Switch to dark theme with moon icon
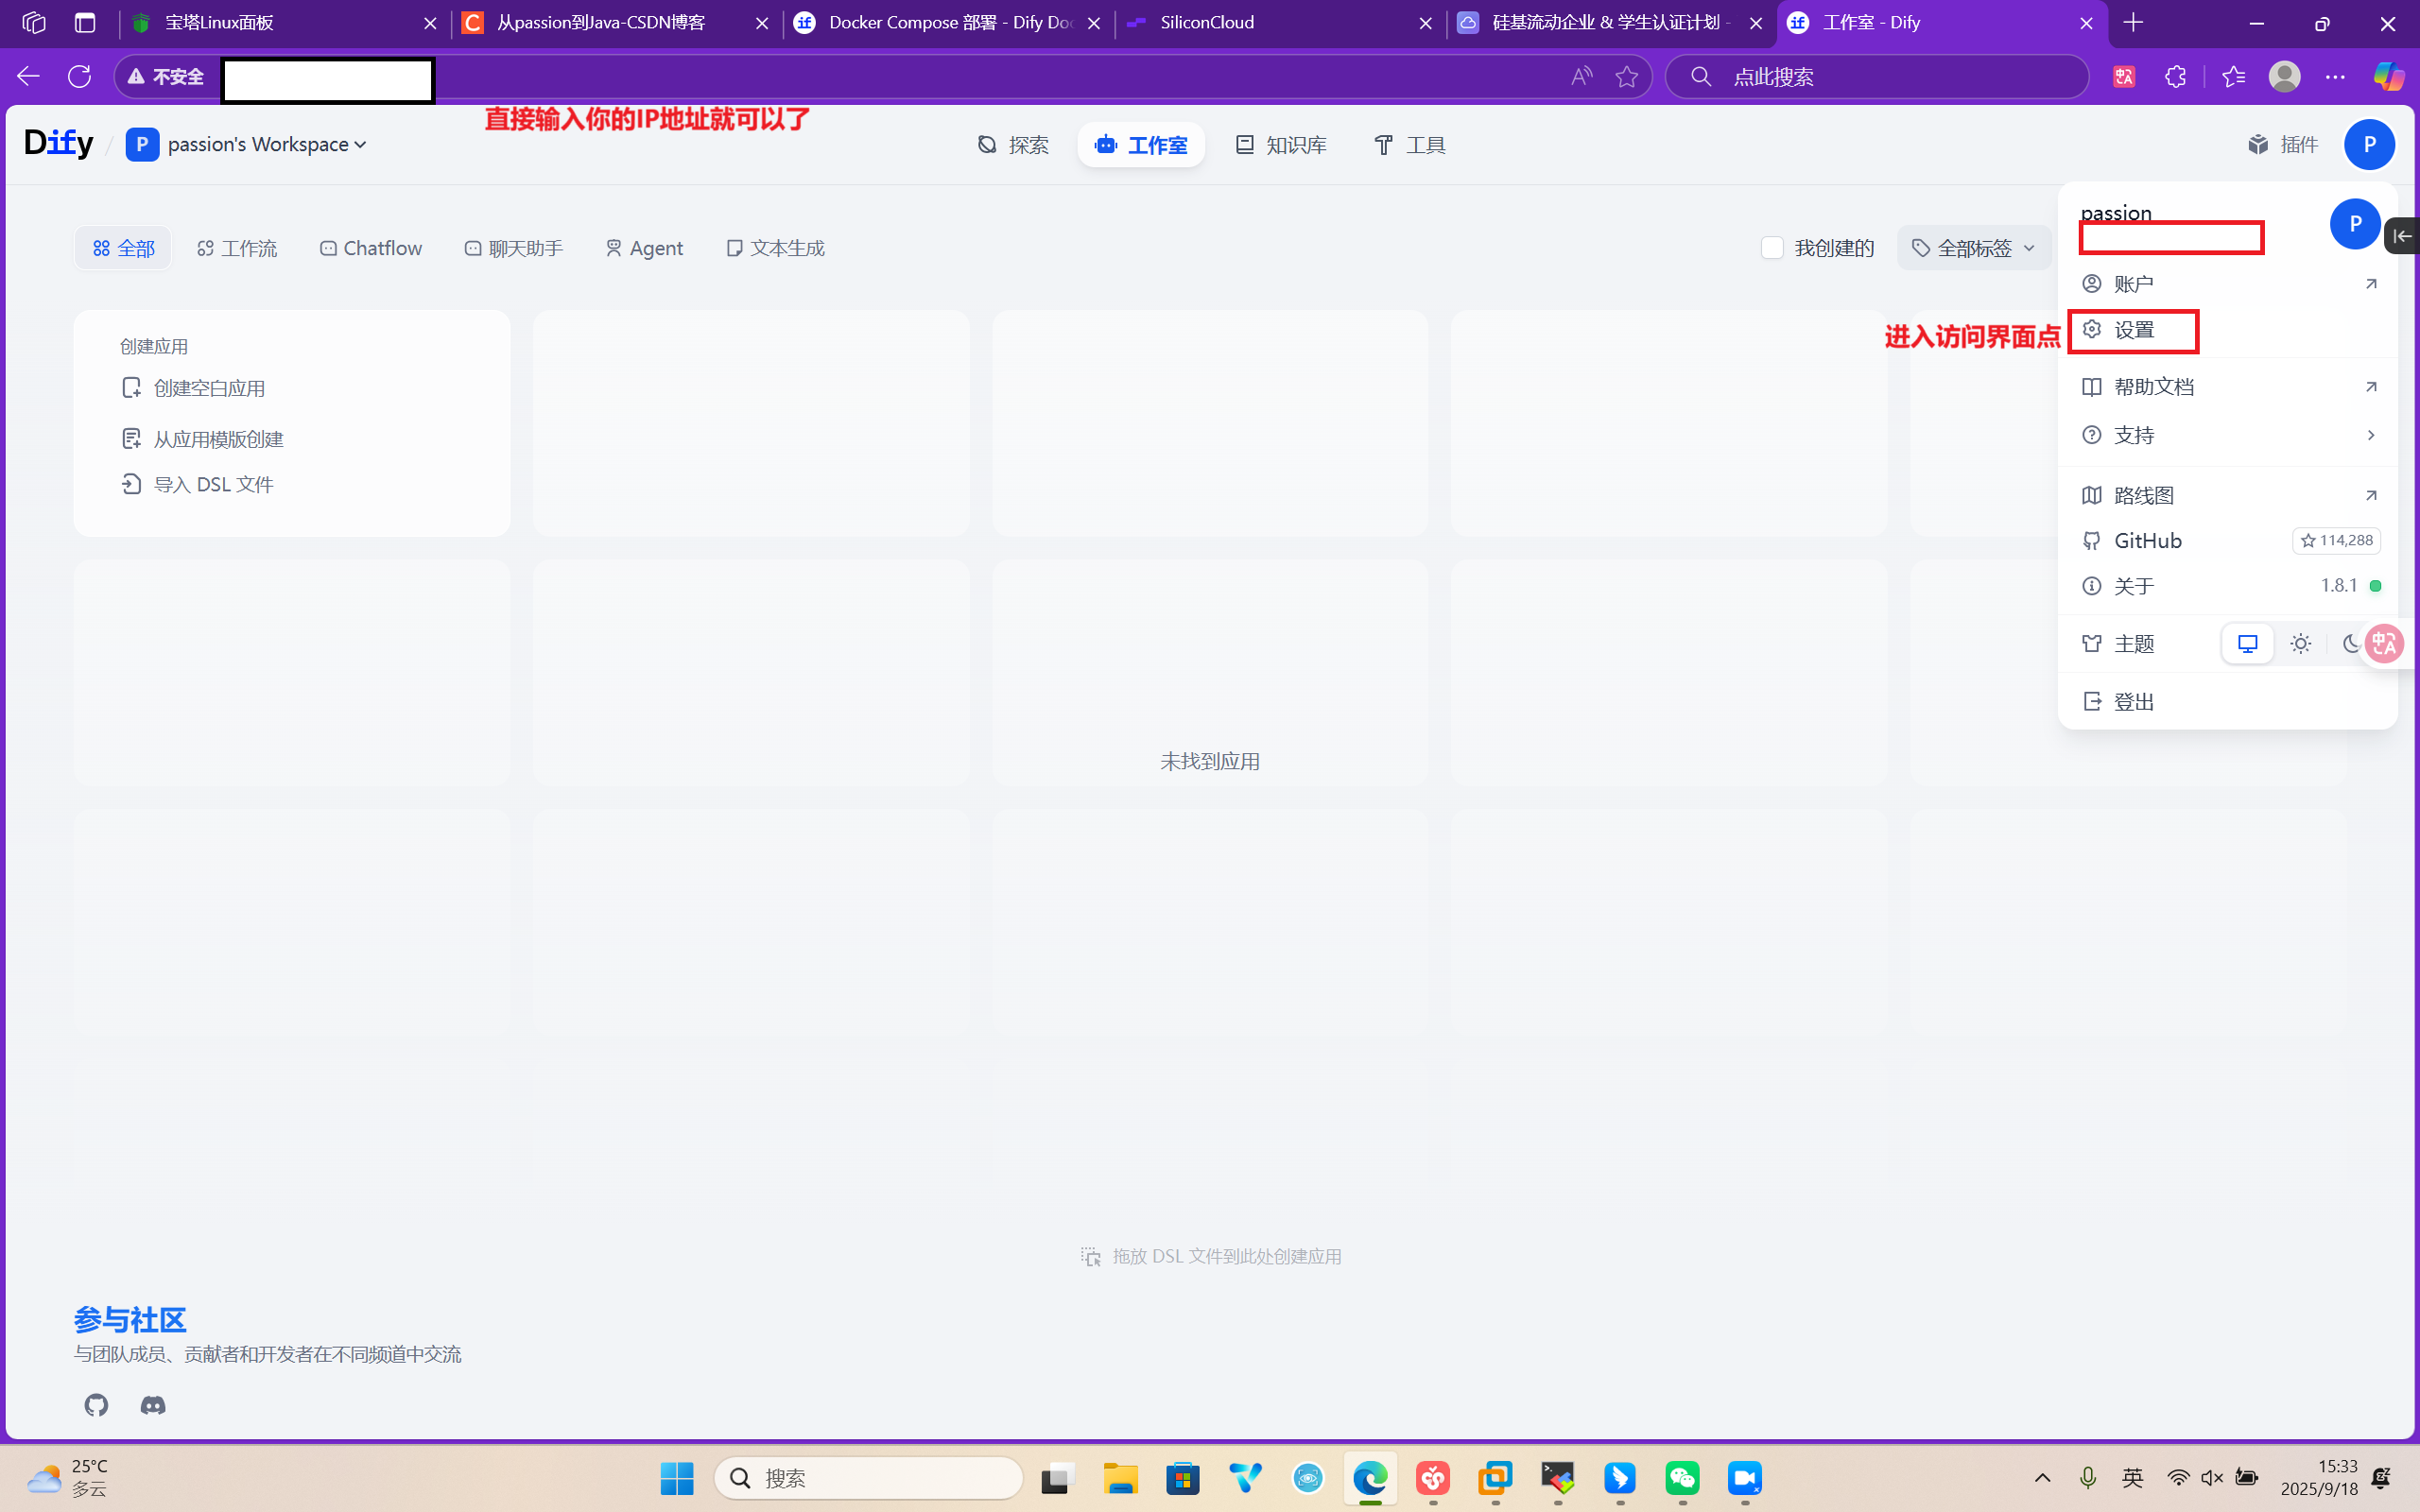Screen dimensions: 2420x1512 coord(2352,643)
